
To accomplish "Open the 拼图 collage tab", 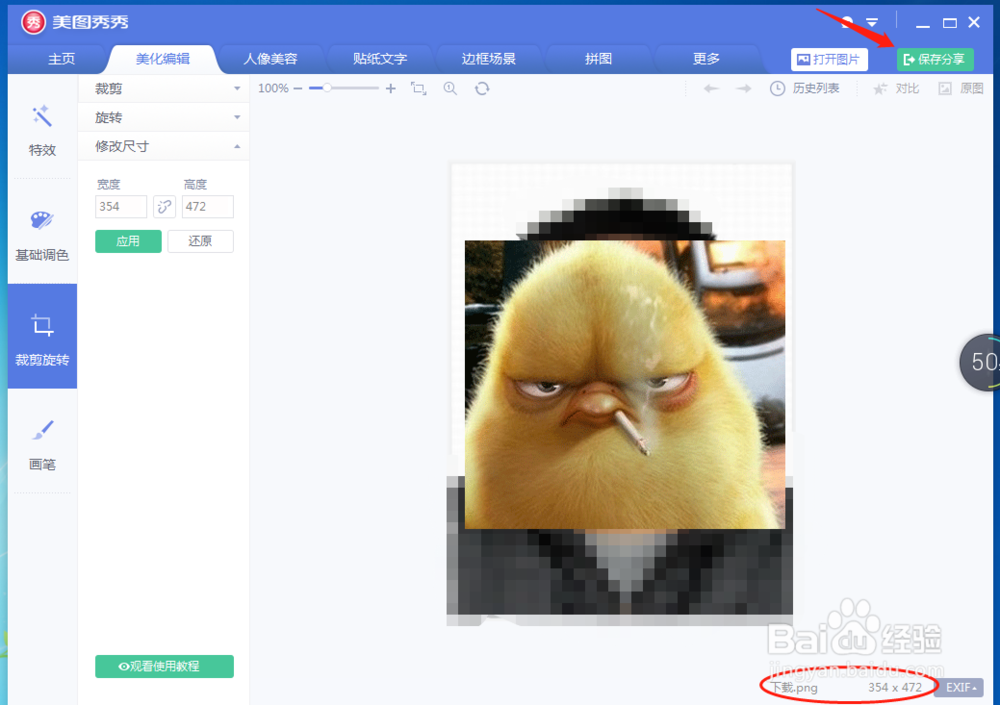I will [598, 59].
